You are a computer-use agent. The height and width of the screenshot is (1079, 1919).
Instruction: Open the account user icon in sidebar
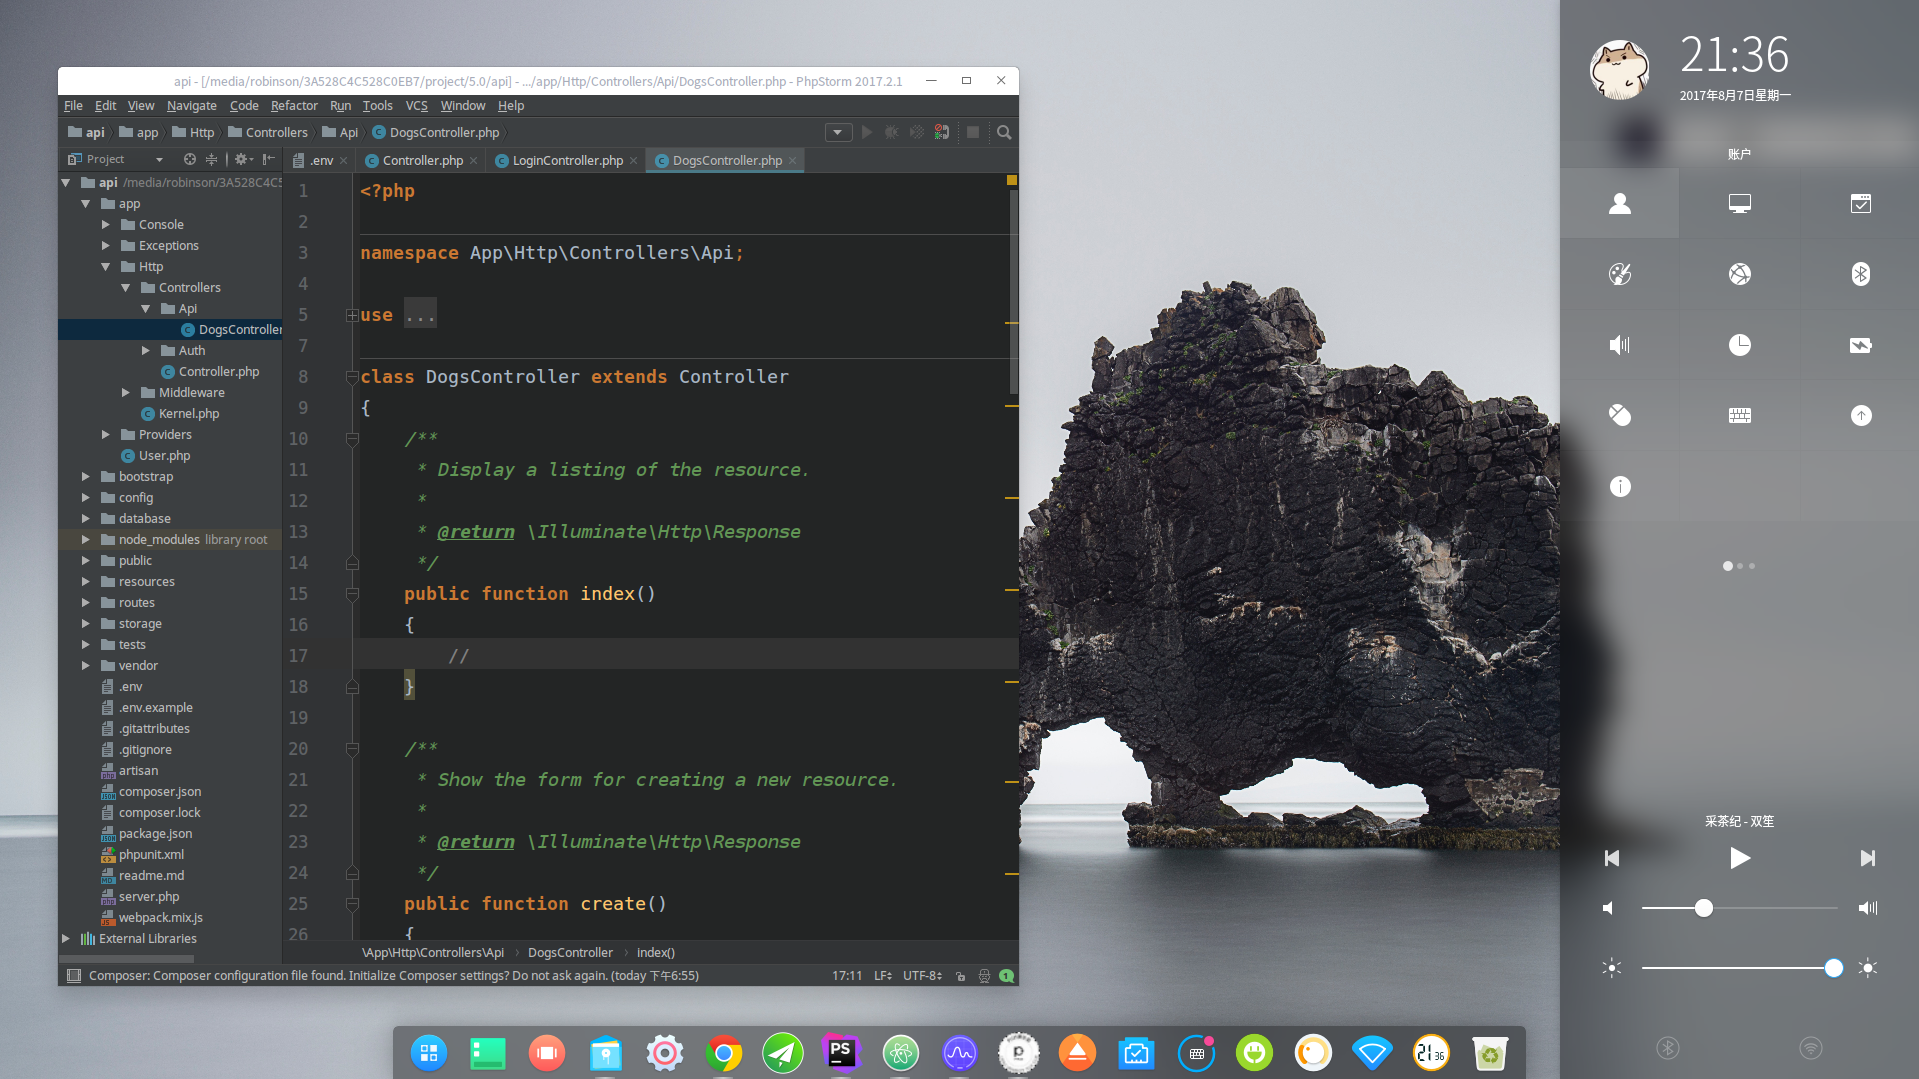click(1620, 203)
